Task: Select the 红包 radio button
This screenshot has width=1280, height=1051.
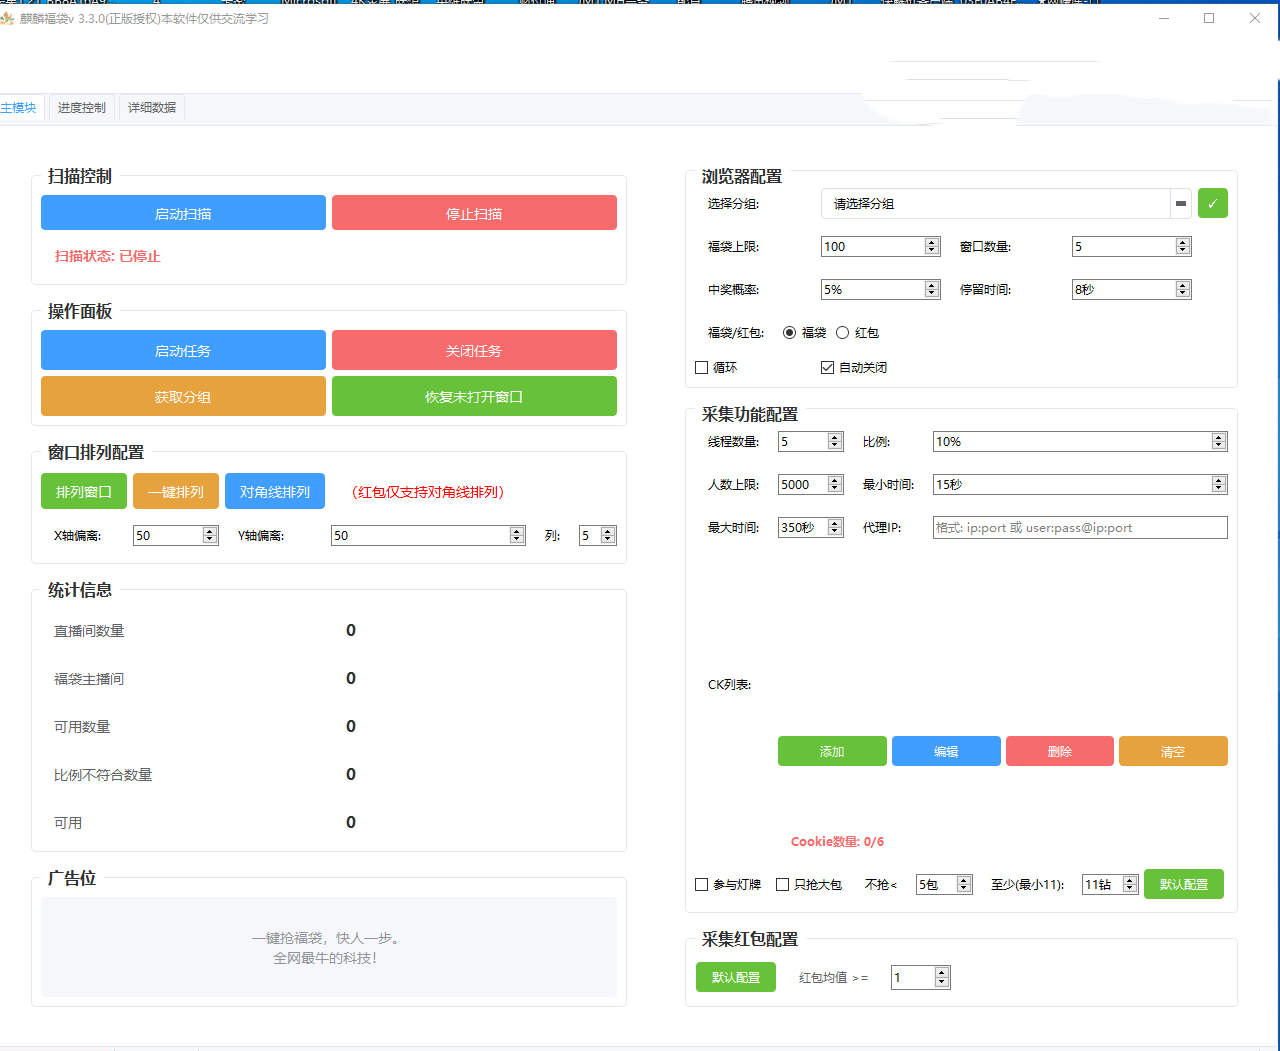Action: point(842,333)
